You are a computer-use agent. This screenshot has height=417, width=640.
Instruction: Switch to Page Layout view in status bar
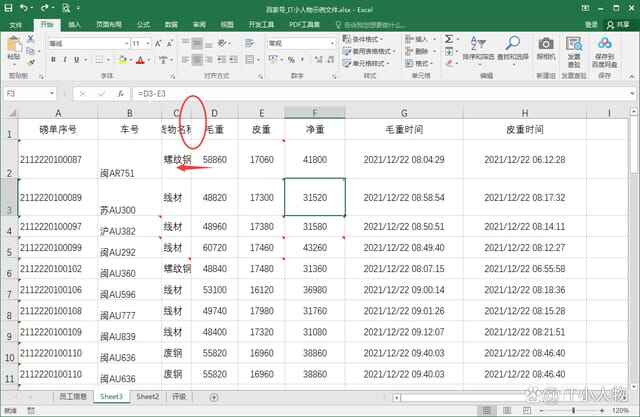(507, 410)
